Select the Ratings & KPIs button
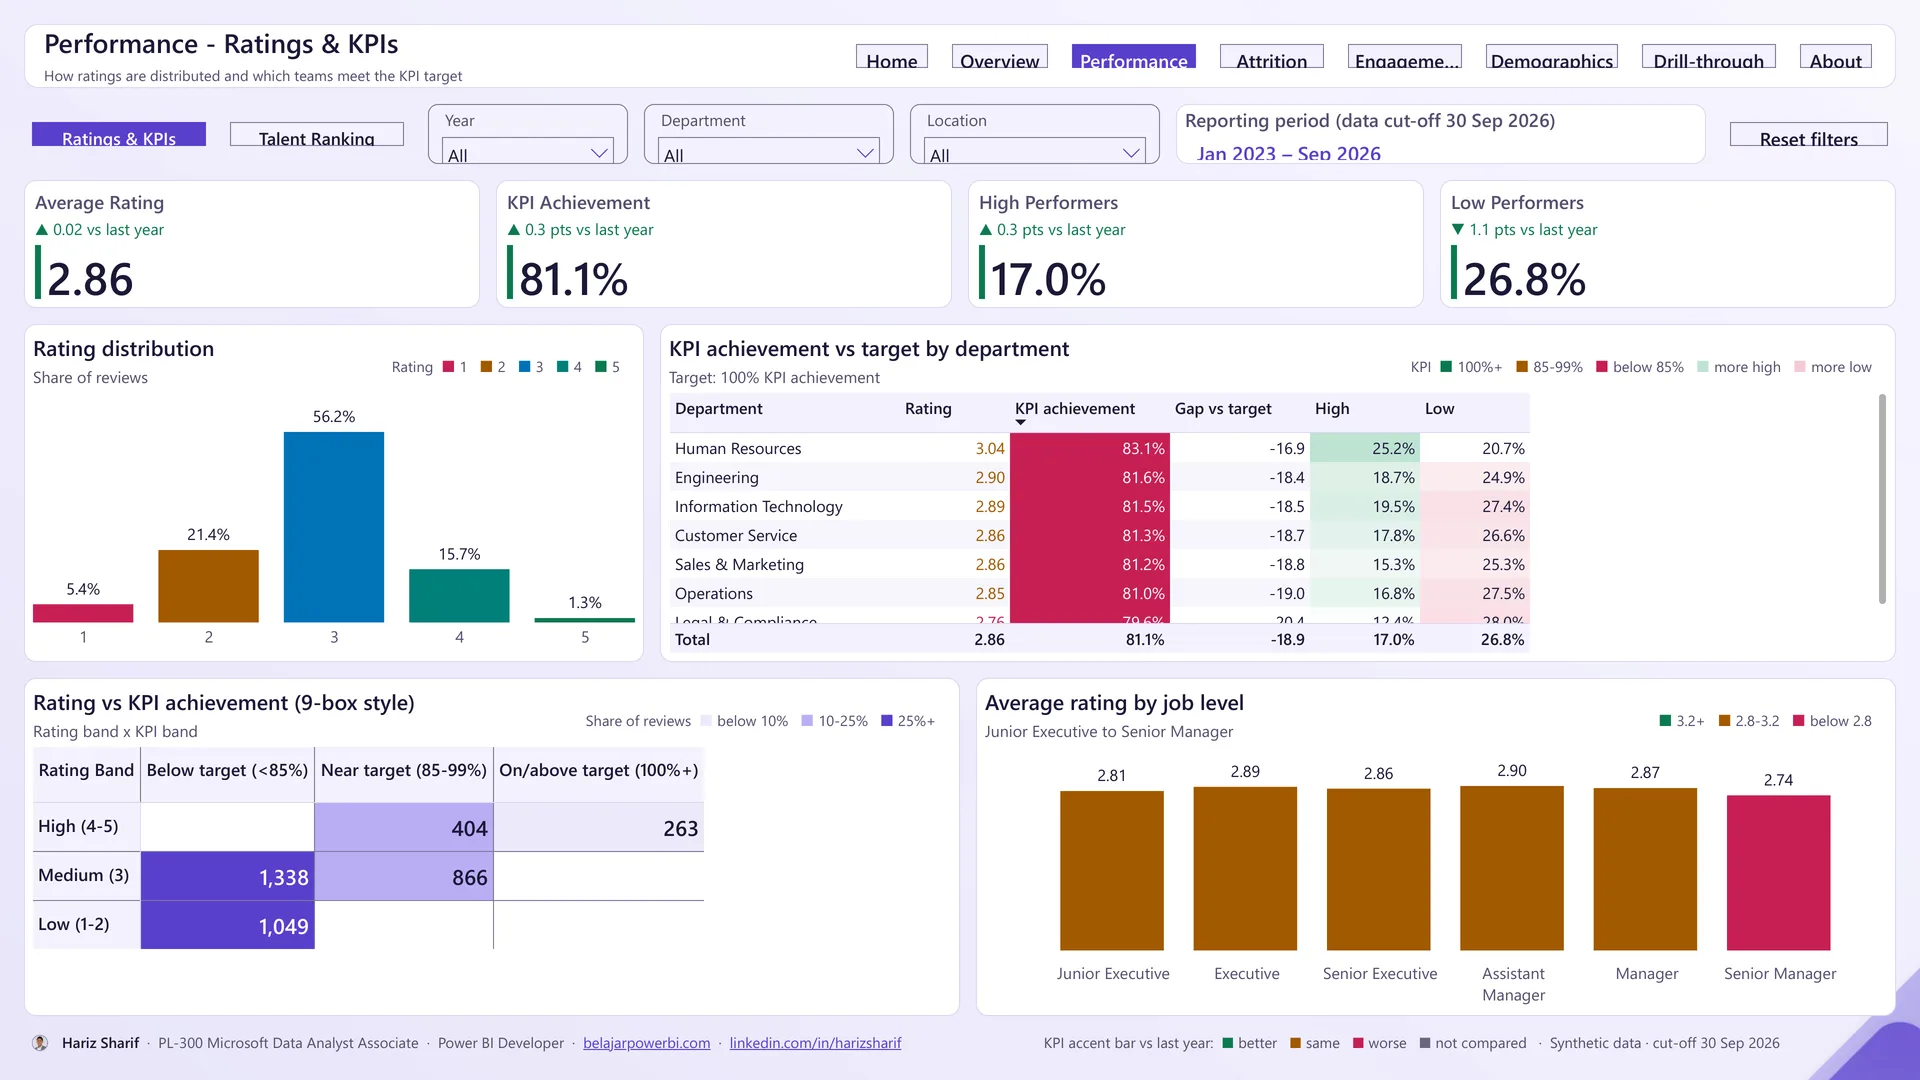Viewport: 1920px width, 1080px height. pyautogui.click(x=119, y=135)
